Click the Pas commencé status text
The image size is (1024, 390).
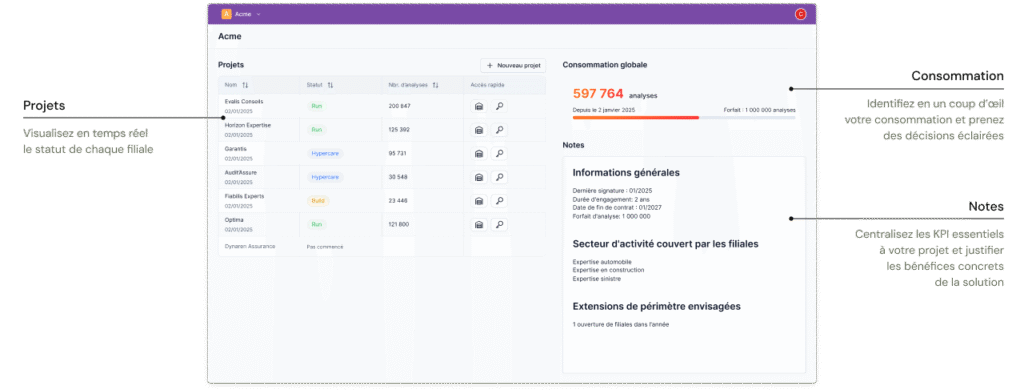(325, 247)
